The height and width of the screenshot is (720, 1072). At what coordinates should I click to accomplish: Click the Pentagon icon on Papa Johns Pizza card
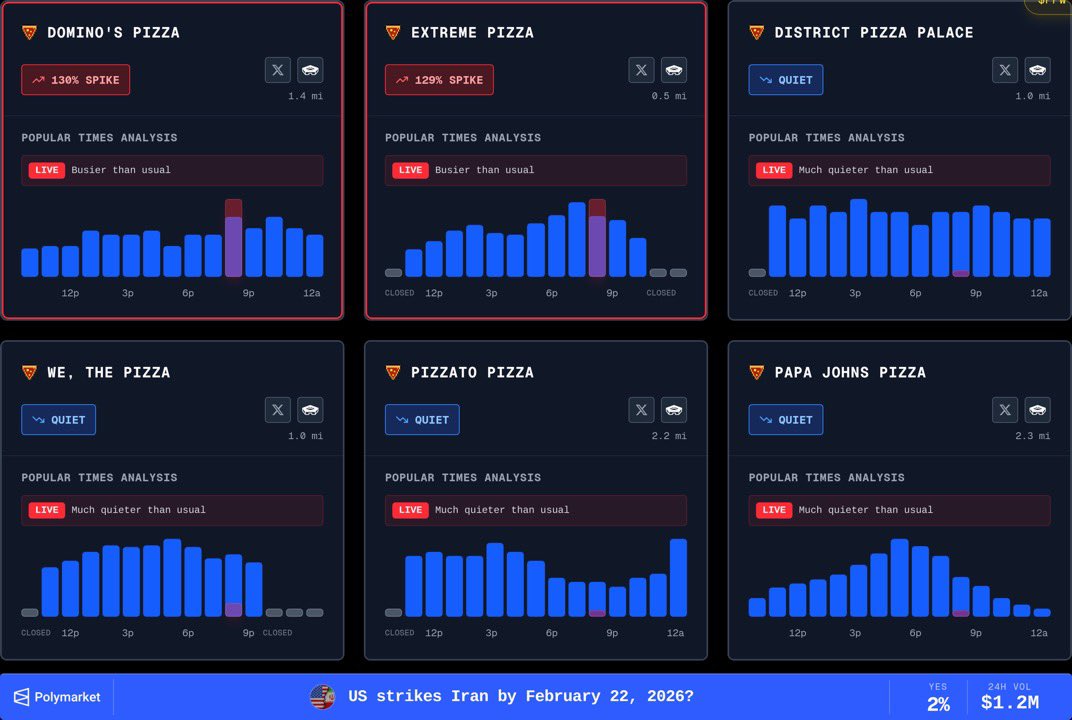point(1038,410)
